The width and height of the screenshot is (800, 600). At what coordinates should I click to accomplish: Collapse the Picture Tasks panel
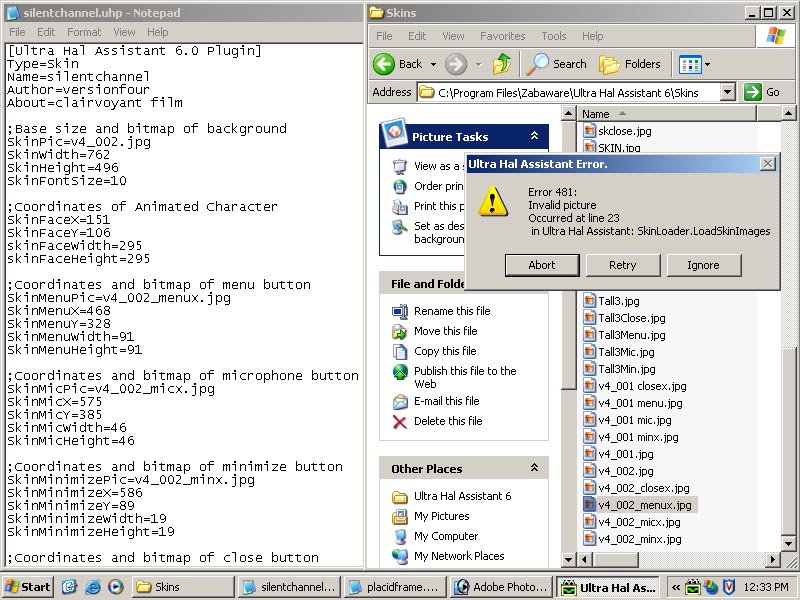tap(534, 136)
